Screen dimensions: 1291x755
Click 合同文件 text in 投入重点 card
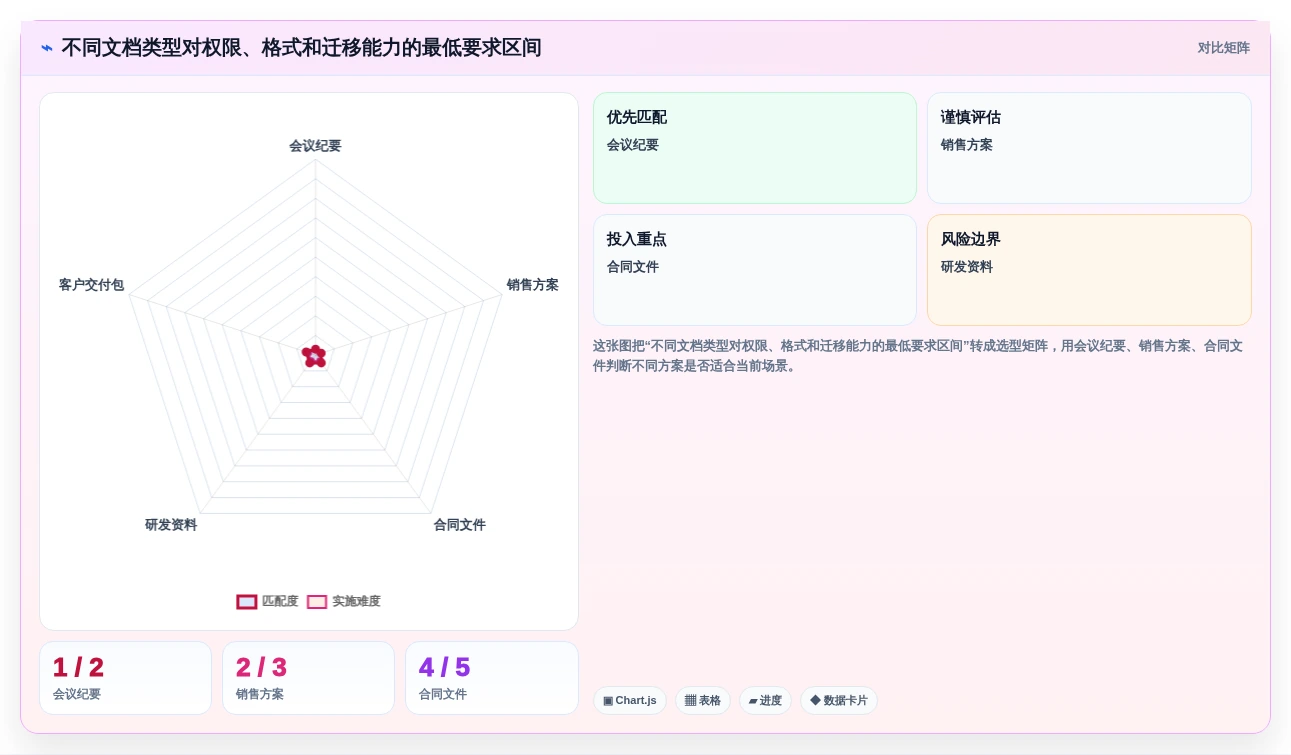coord(633,267)
